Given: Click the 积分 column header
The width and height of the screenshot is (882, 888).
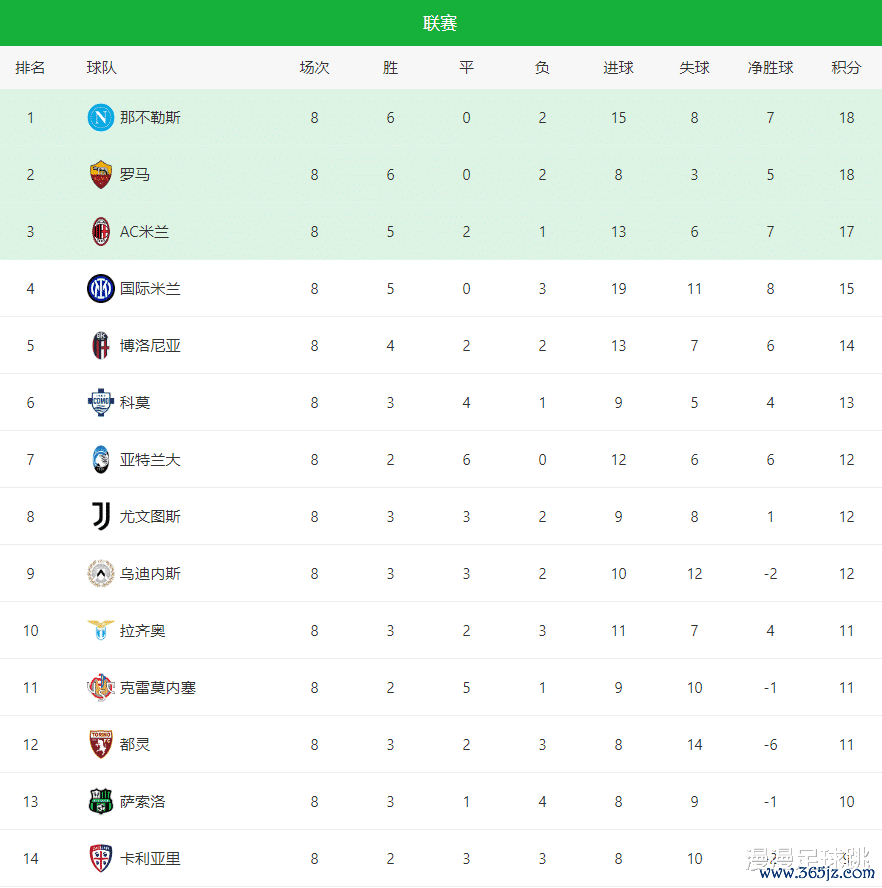Looking at the screenshot, I should tap(846, 68).
